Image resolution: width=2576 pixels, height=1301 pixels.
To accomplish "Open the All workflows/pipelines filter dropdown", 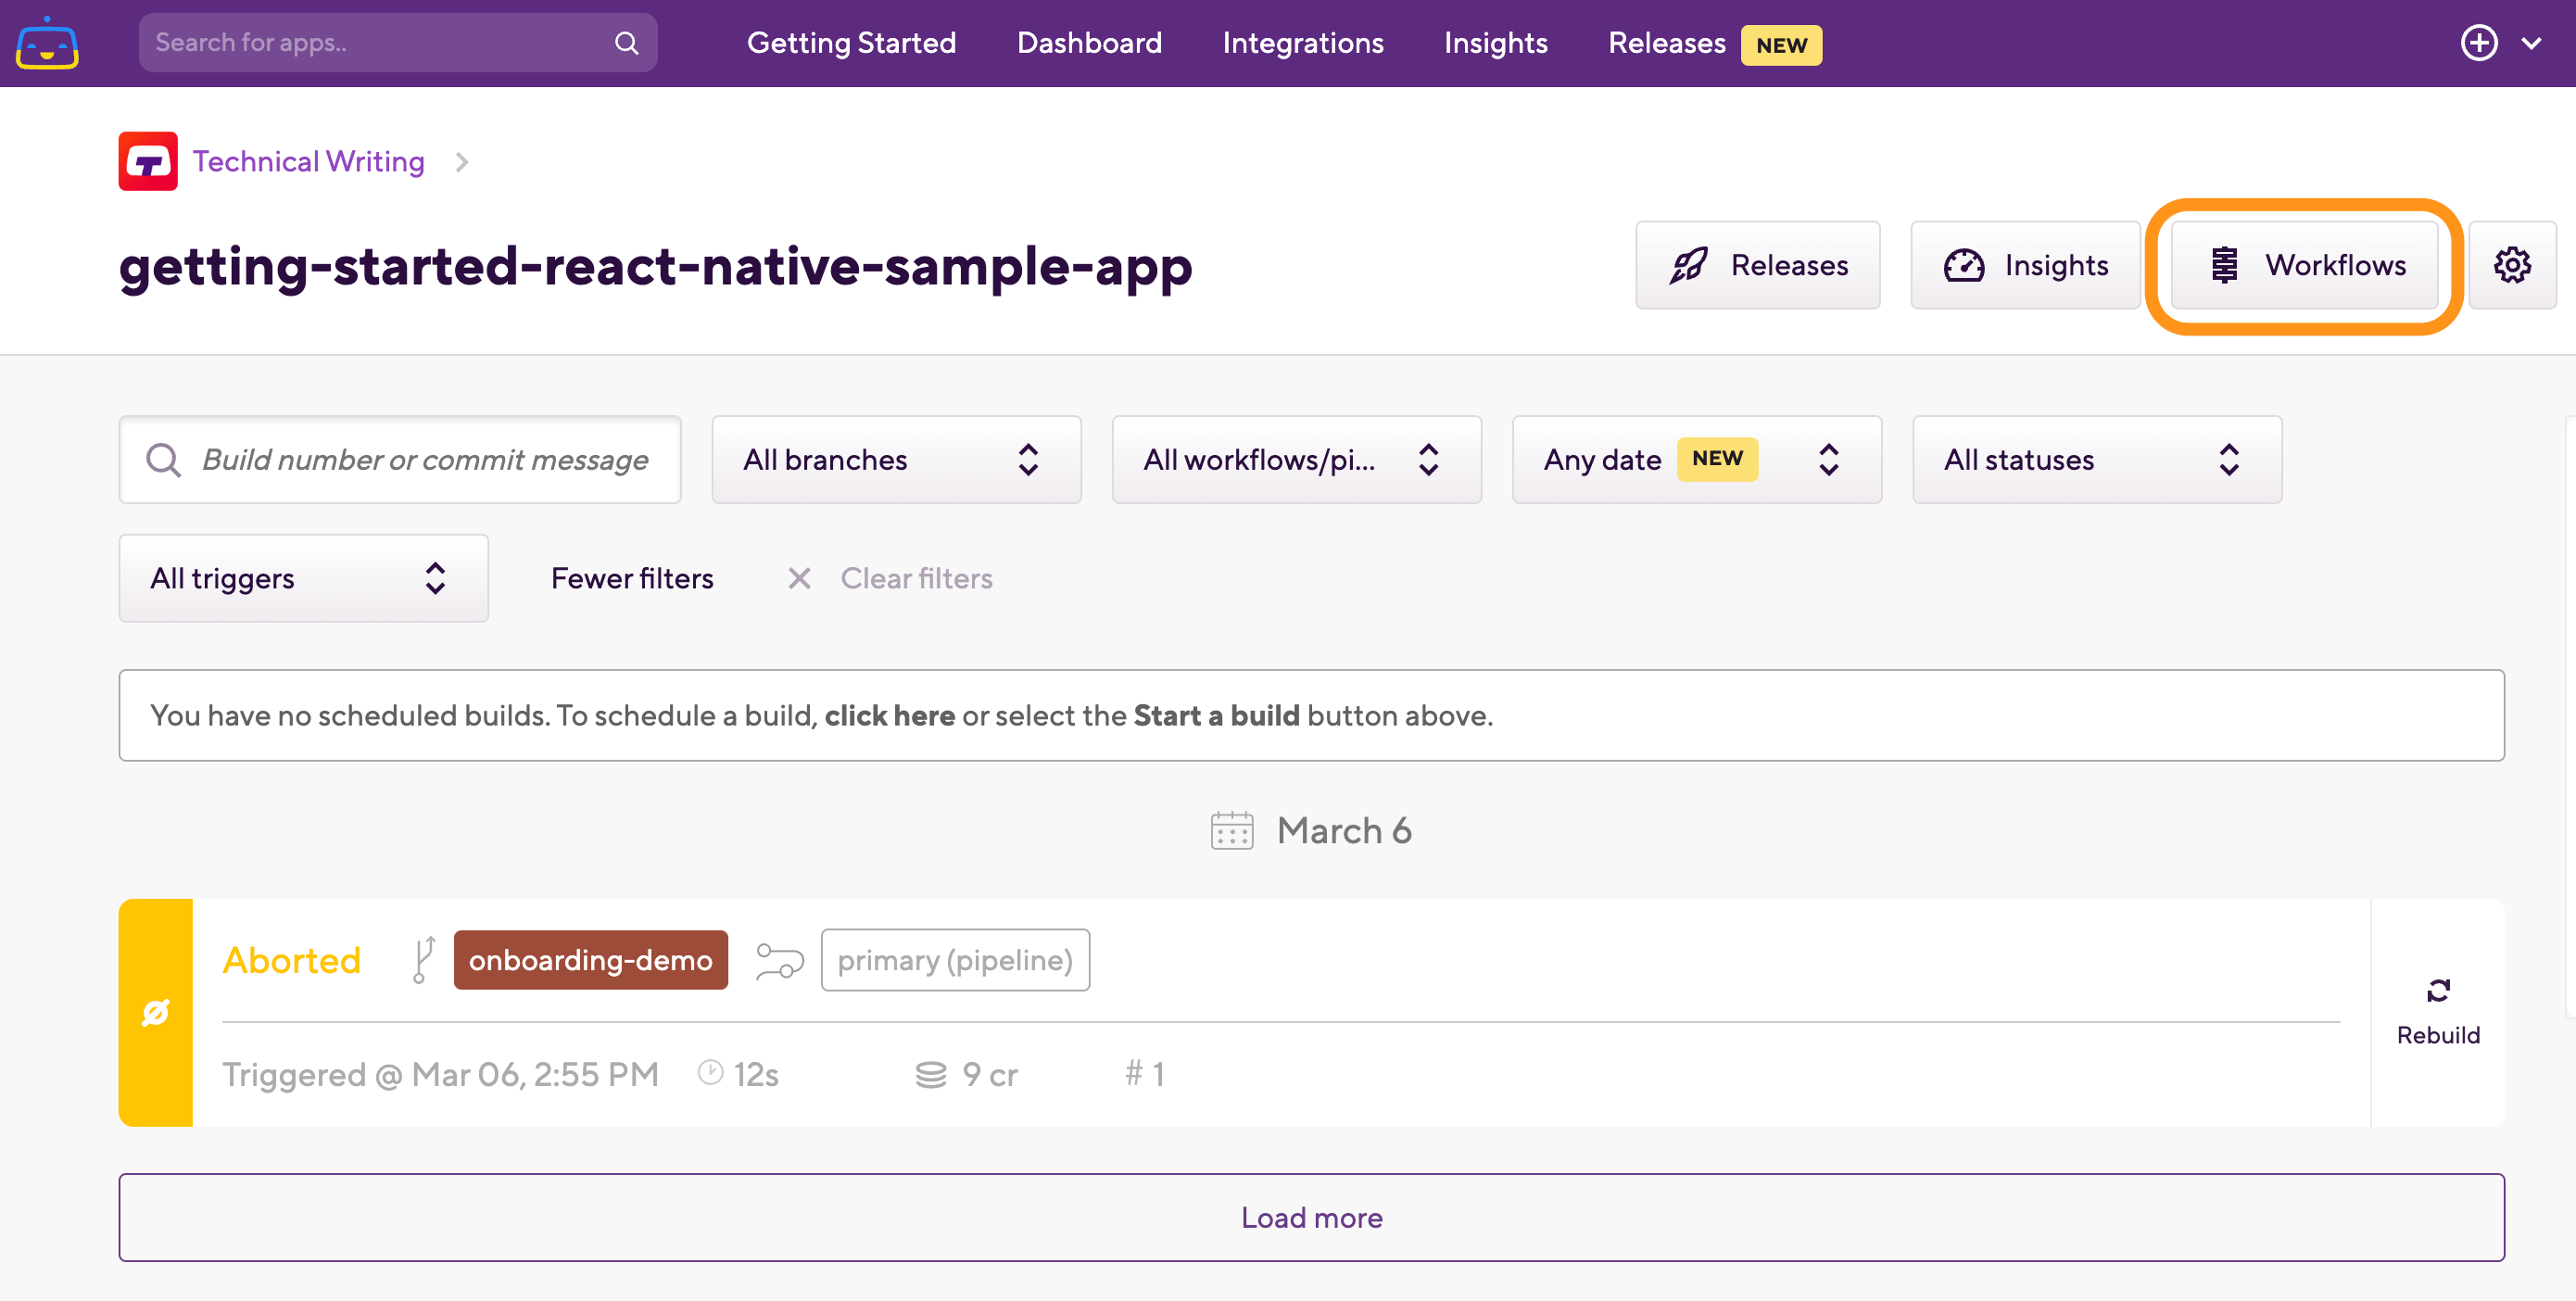I will point(1295,460).
